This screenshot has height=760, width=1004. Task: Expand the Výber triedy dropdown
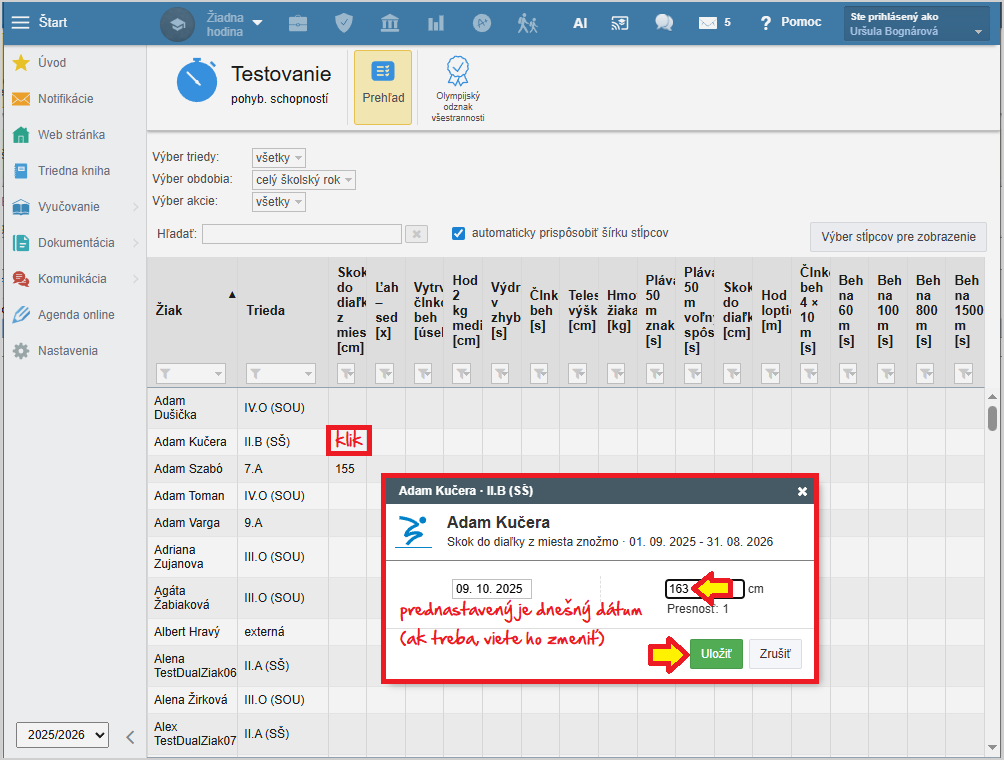pyautogui.click(x=279, y=158)
